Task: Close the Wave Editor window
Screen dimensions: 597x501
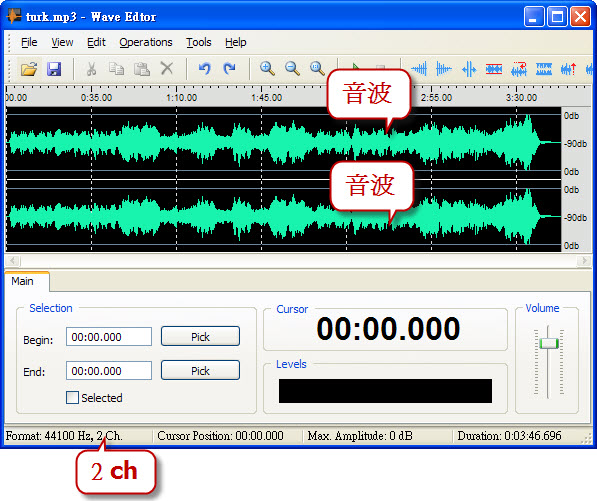Action: pos(580,17)
